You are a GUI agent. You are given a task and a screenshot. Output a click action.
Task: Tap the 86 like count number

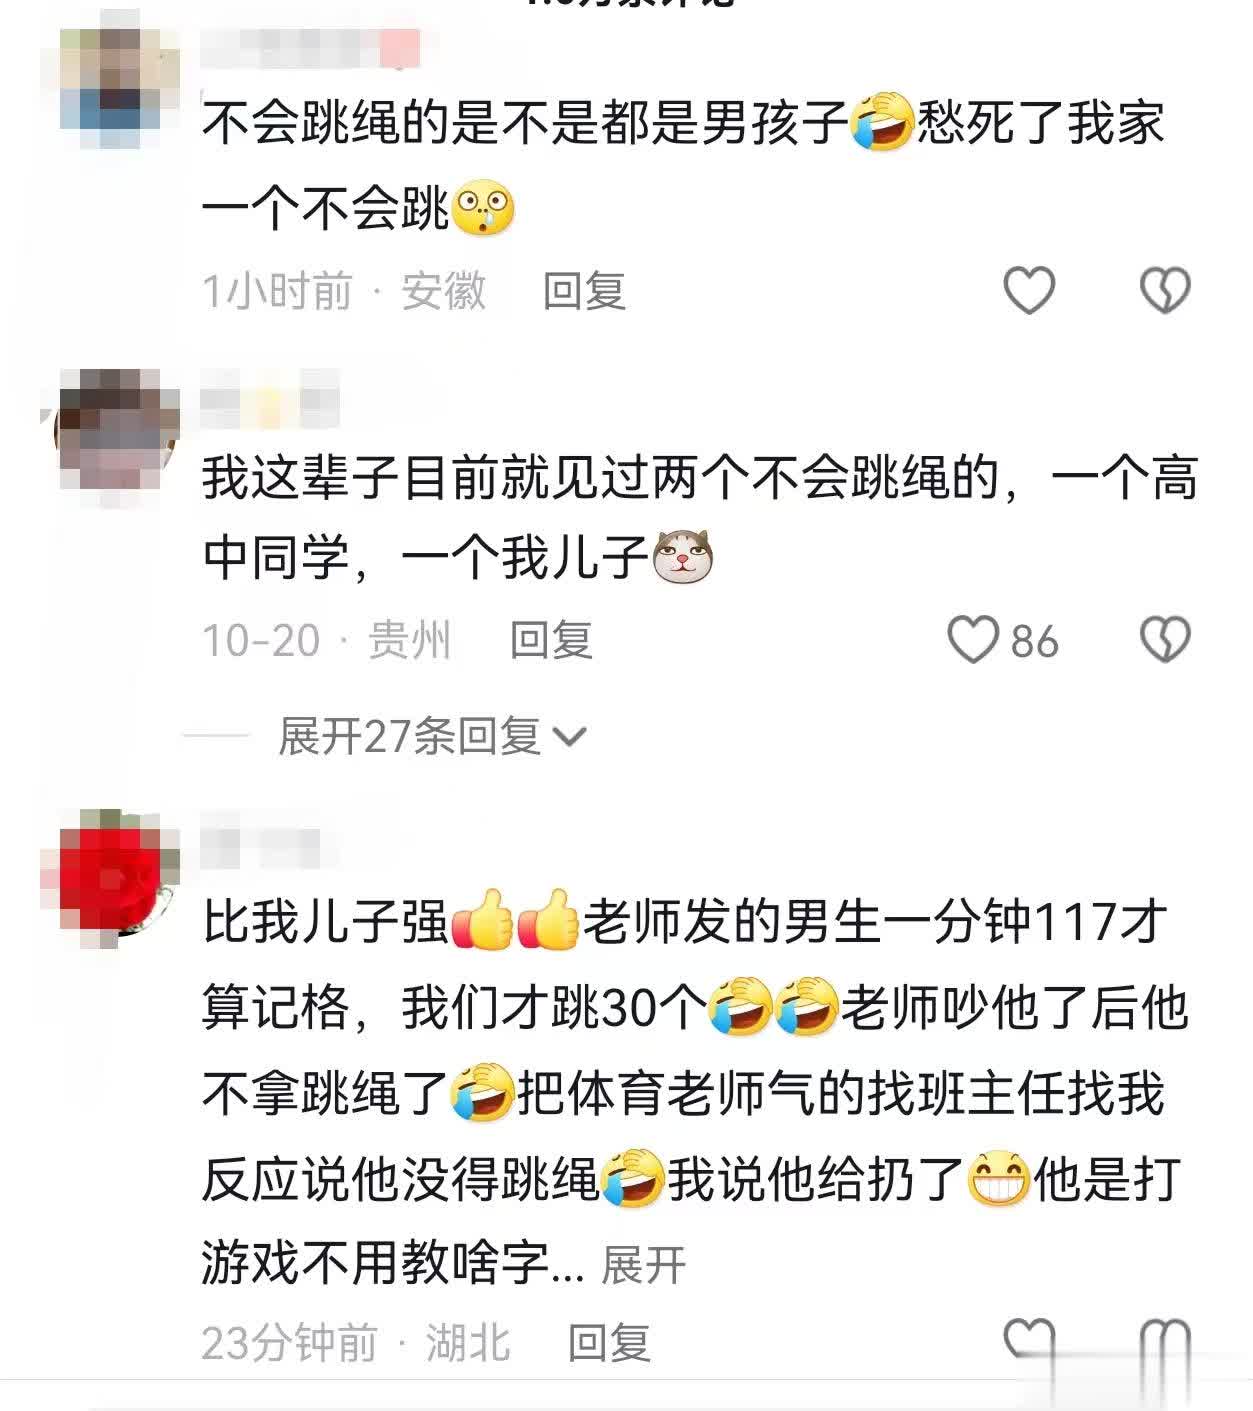pos(1034,641)
